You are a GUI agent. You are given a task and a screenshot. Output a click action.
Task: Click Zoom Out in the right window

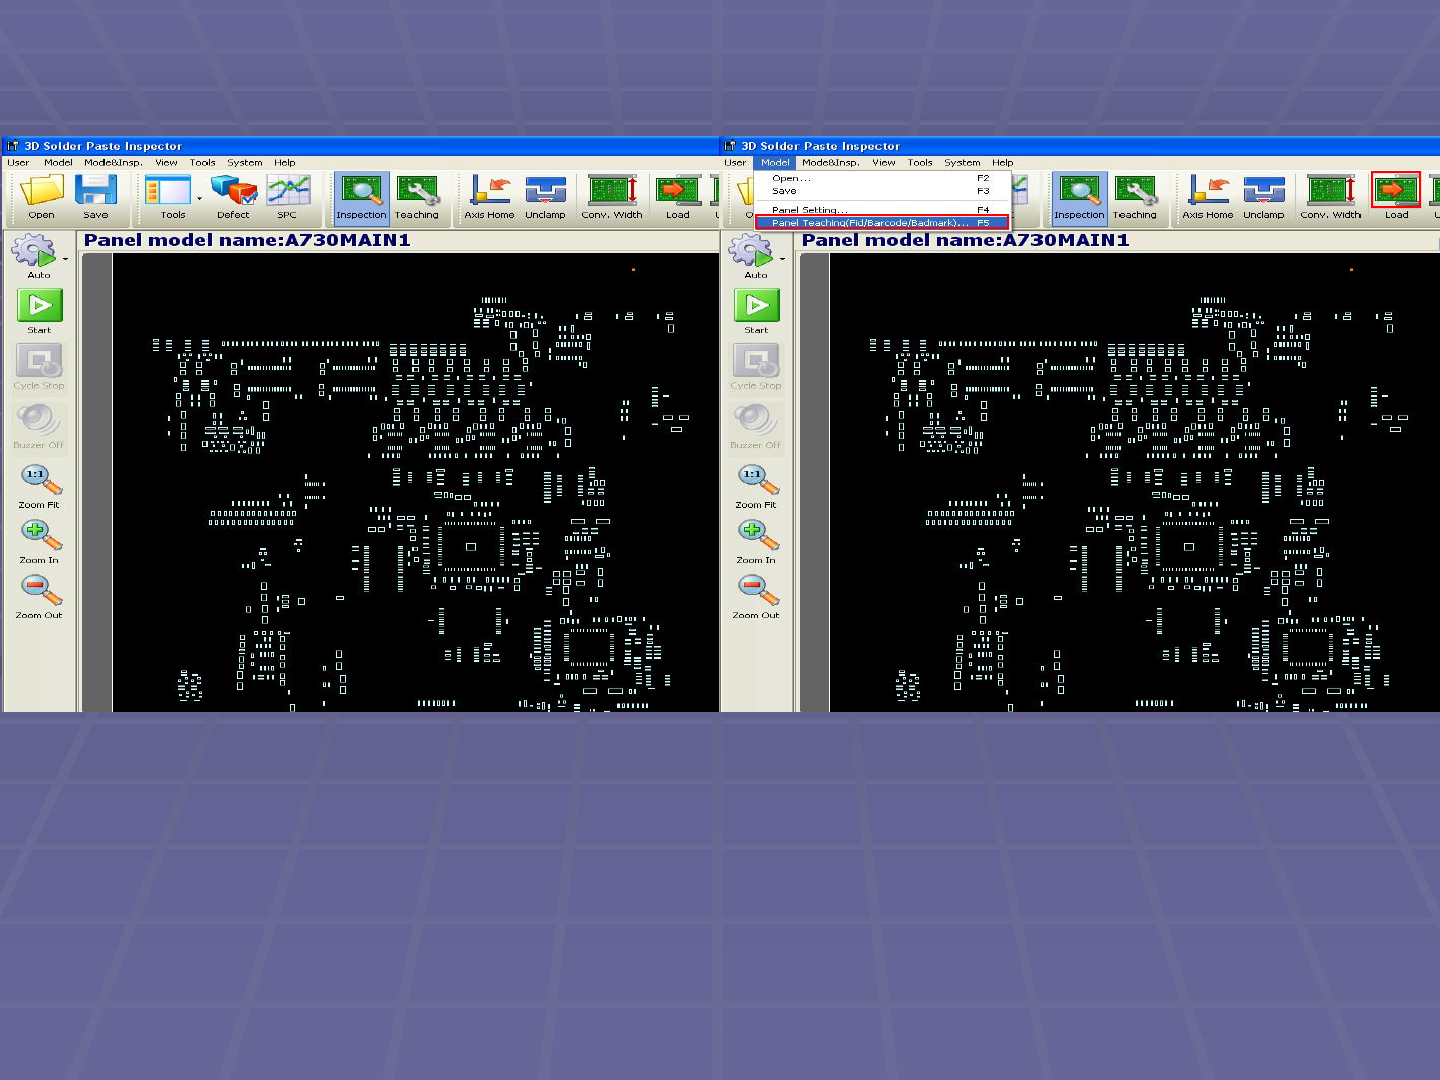pyautogui.click(x=756, y=597)
